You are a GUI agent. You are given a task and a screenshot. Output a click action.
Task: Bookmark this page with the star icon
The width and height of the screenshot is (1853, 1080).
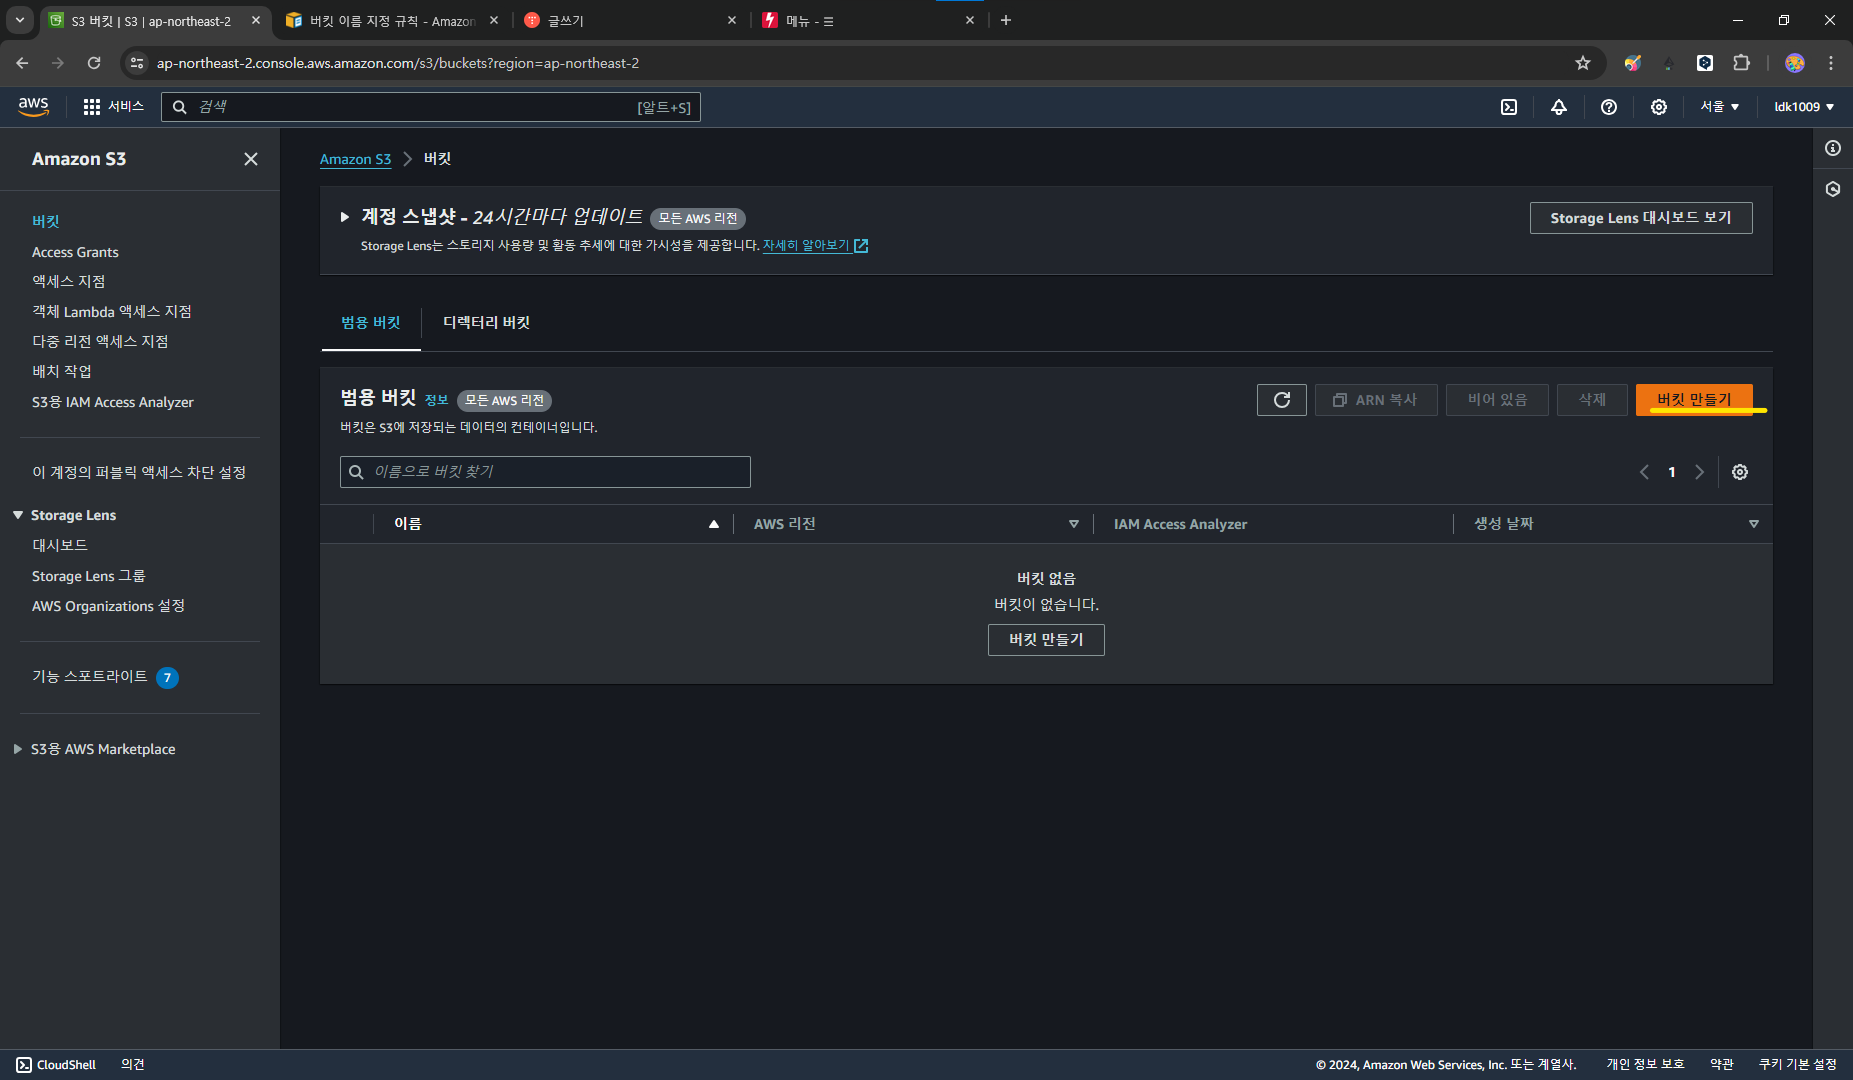click(1583, 63)
